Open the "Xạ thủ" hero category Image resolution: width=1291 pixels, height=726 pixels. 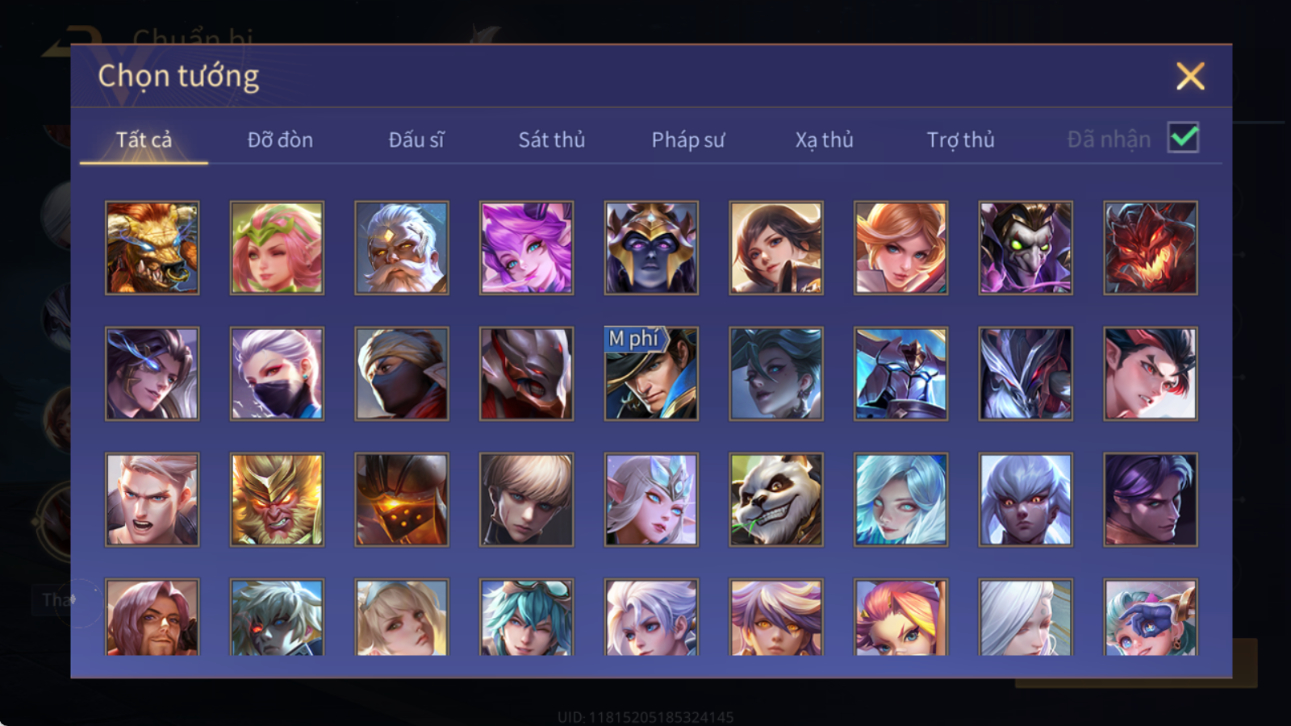pos(824,140)
